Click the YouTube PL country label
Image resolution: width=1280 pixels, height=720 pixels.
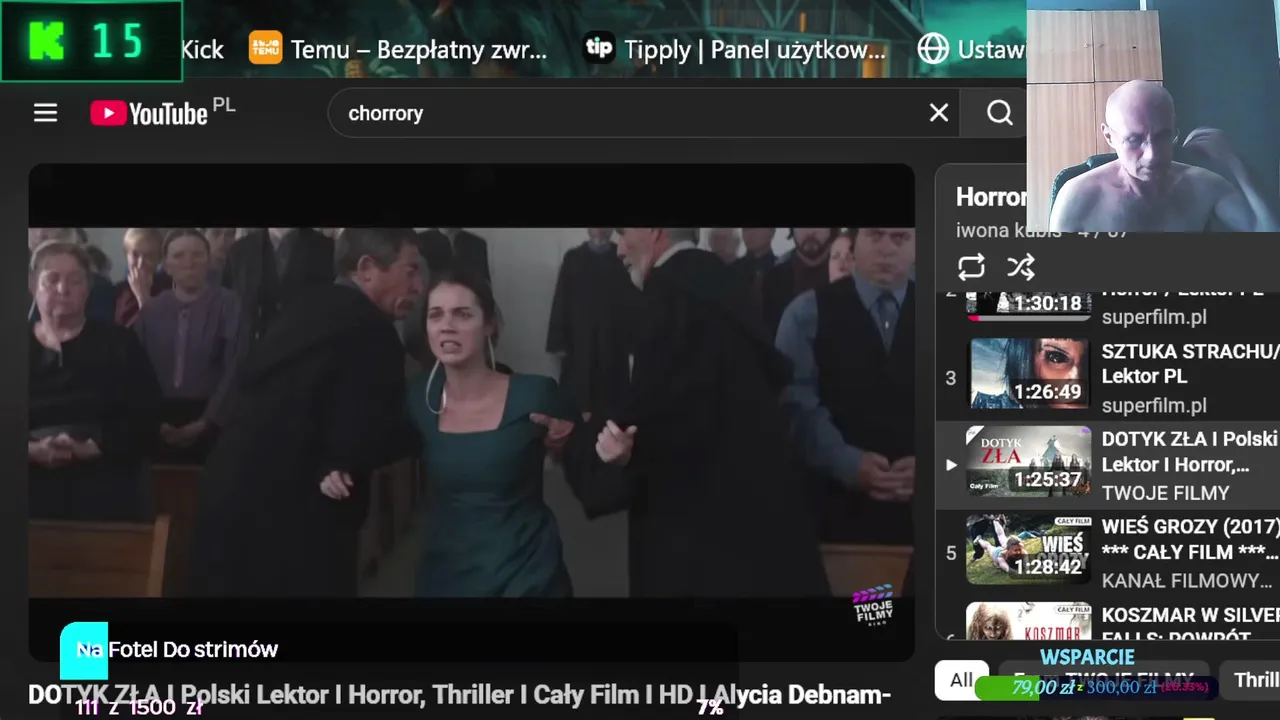click(x=224, y=104)
